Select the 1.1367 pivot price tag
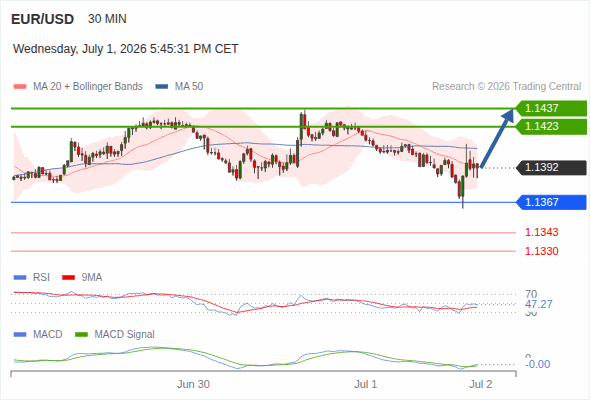Image resolution: width=590 pixels, height=400 pixels. click(551, 202)
